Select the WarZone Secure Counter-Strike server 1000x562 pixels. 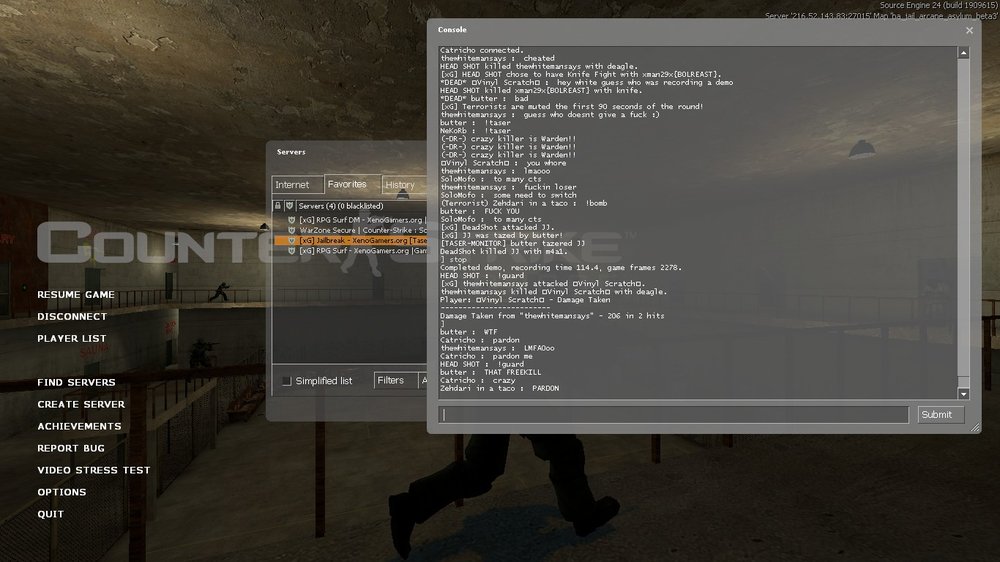tap(350, 230)
